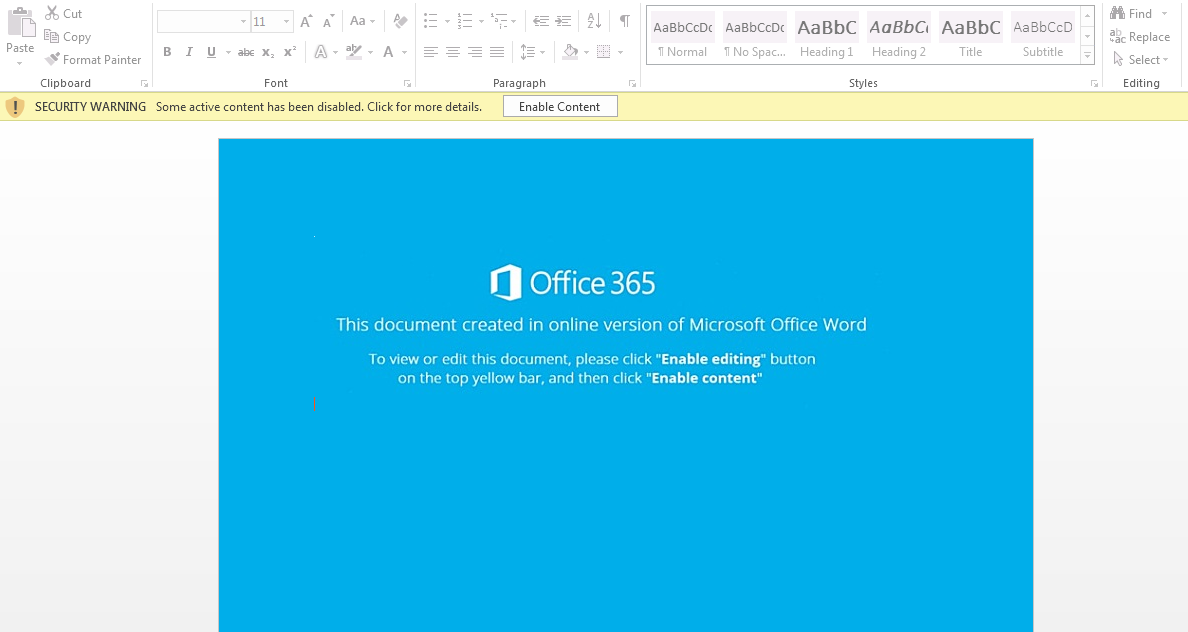Open the Select menu
Image resolution: width=1188 pixels, height=632 pixels.
pyautogui.click(x=1140, y=59)
